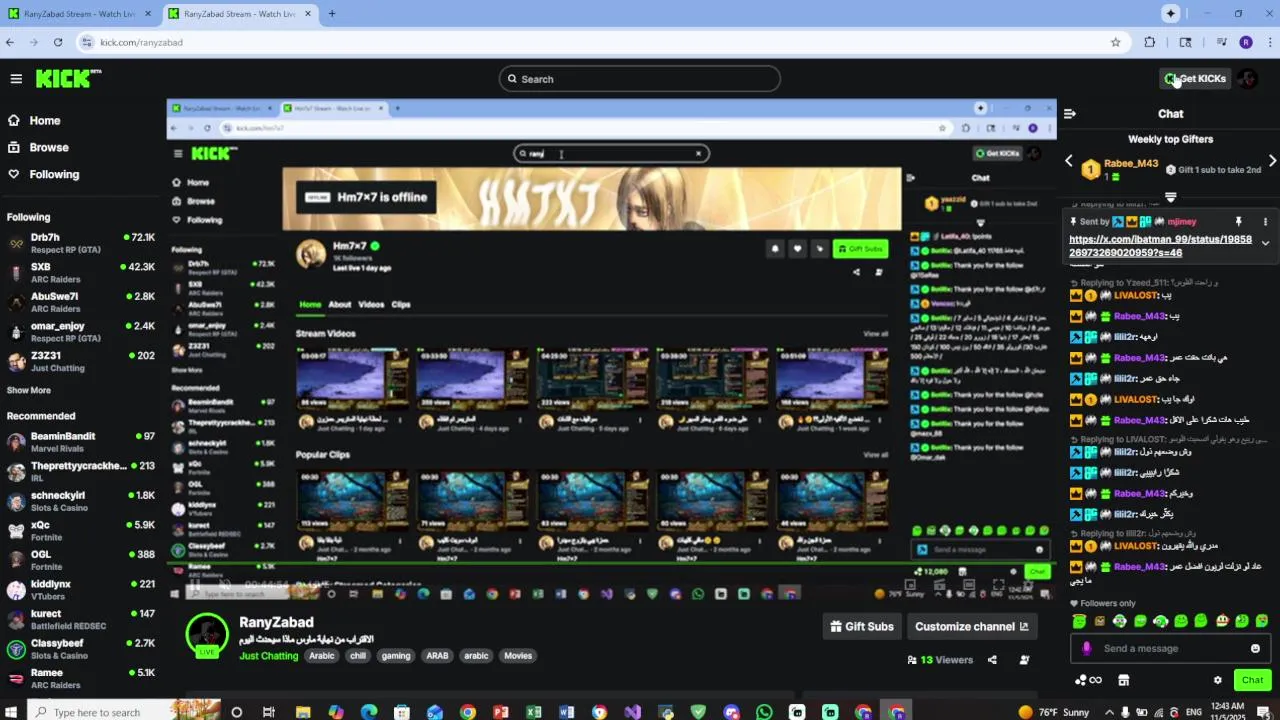Open WhatsApp from the taskbar
The height and width of the screenshot is (720, 1280).
coord(764,712)
